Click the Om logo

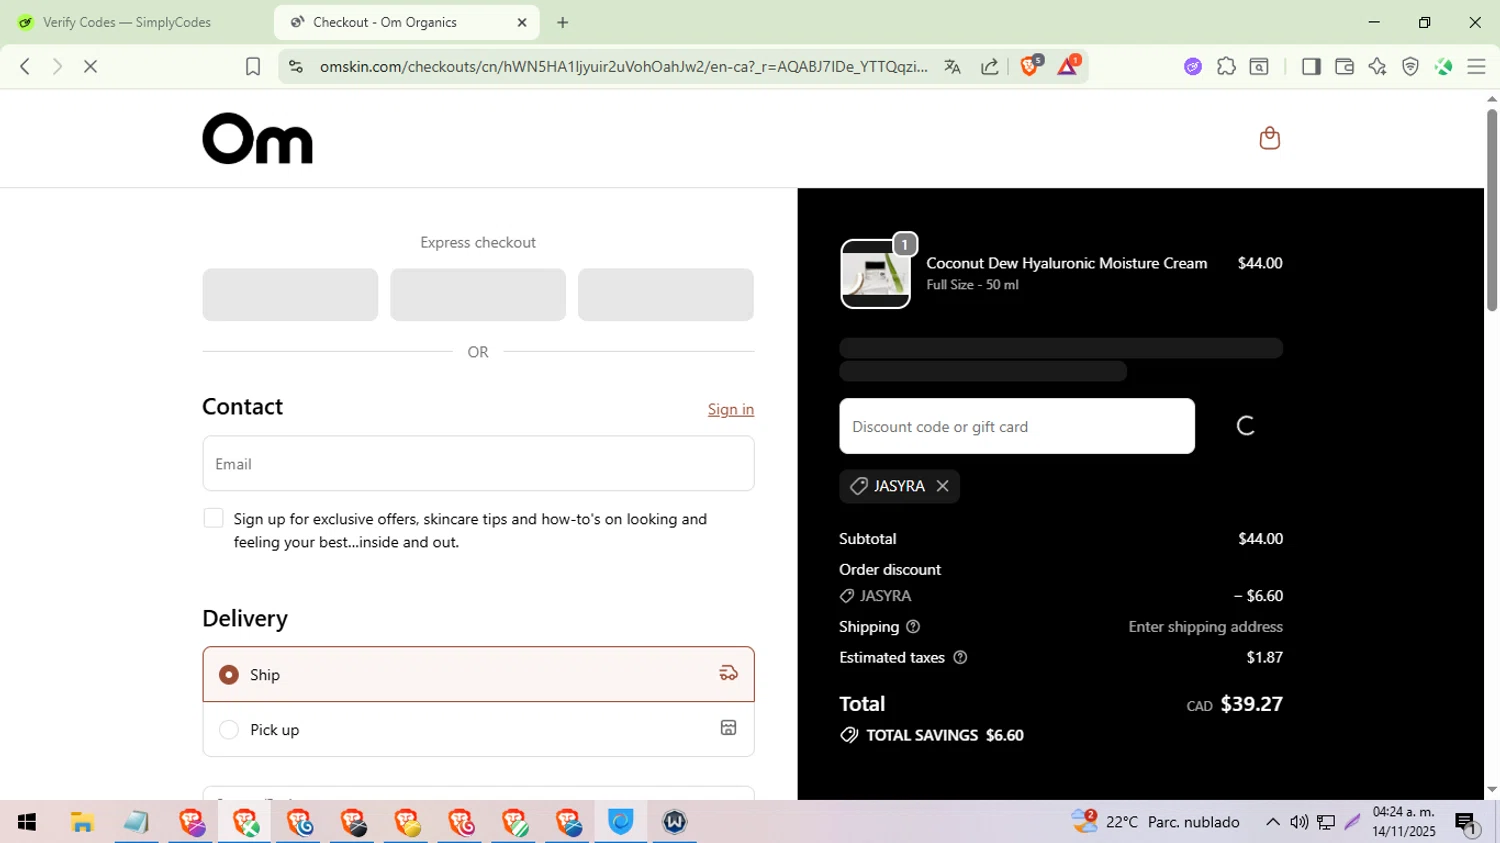click(x=257, y=138)
